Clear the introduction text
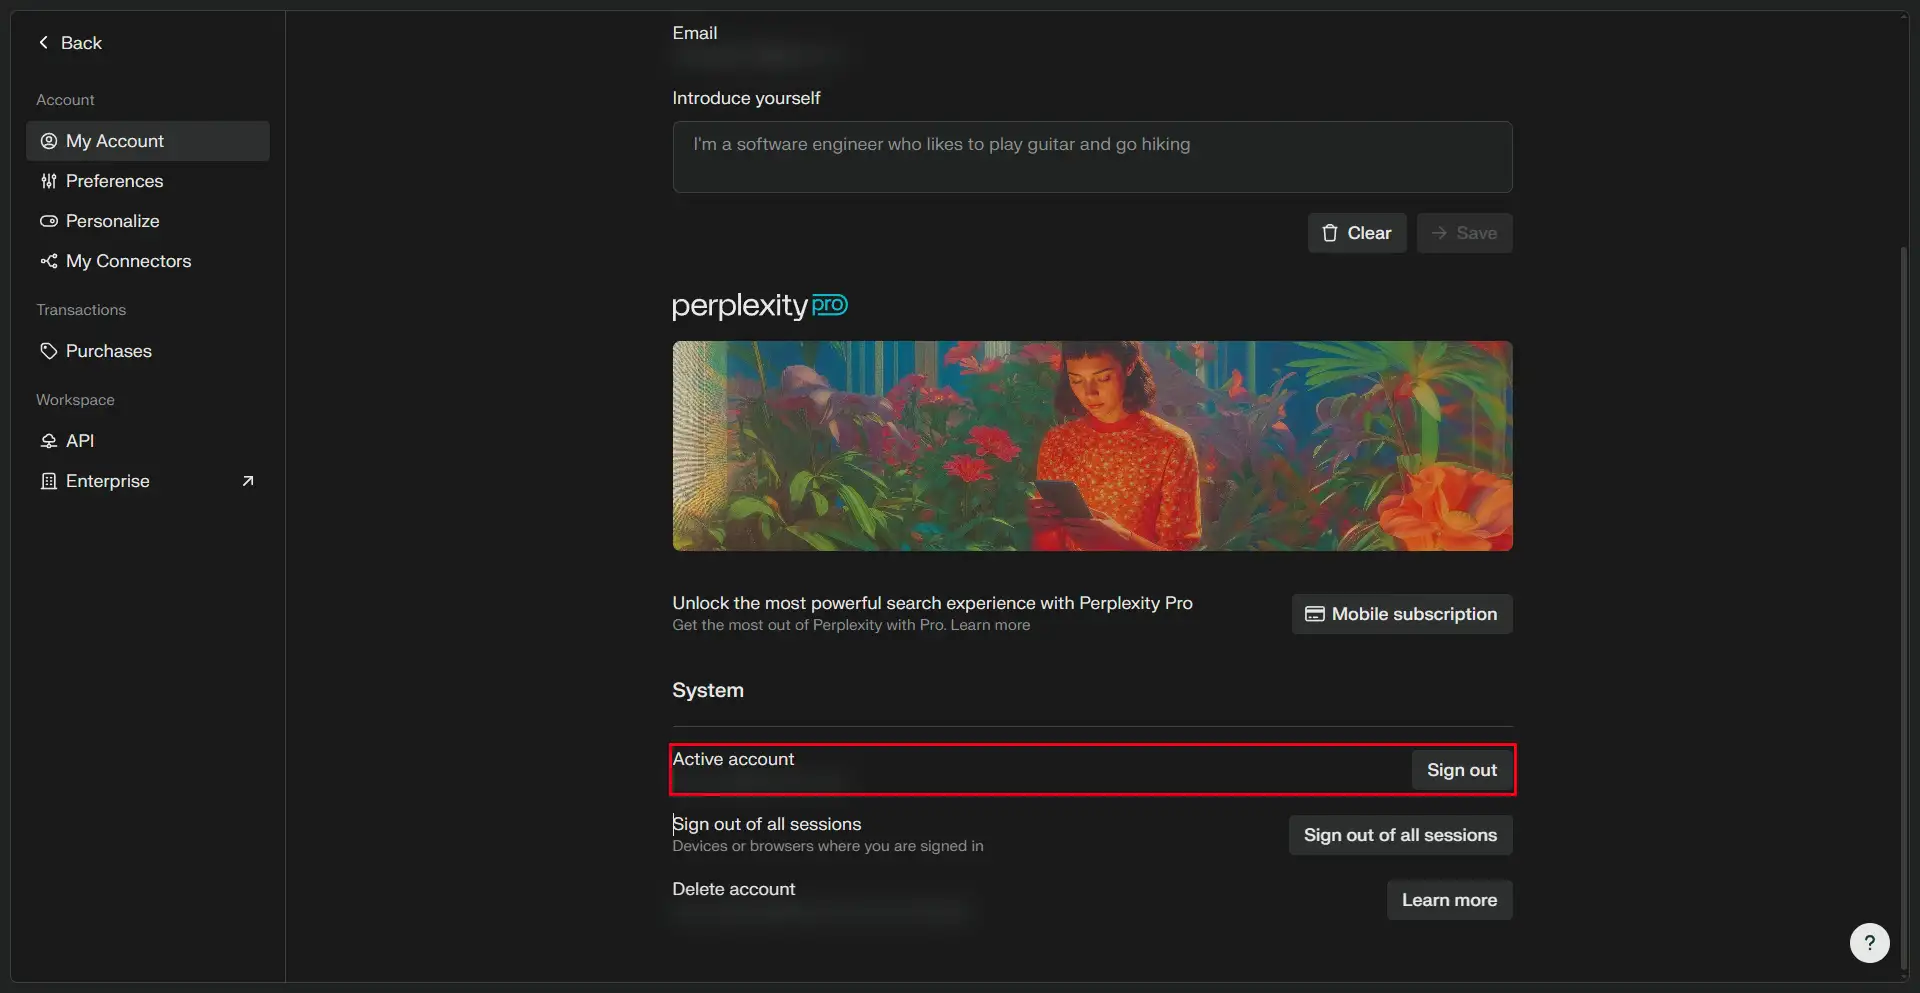The width and height of the screenshot is (1920, 993). tap(1357, 233)
